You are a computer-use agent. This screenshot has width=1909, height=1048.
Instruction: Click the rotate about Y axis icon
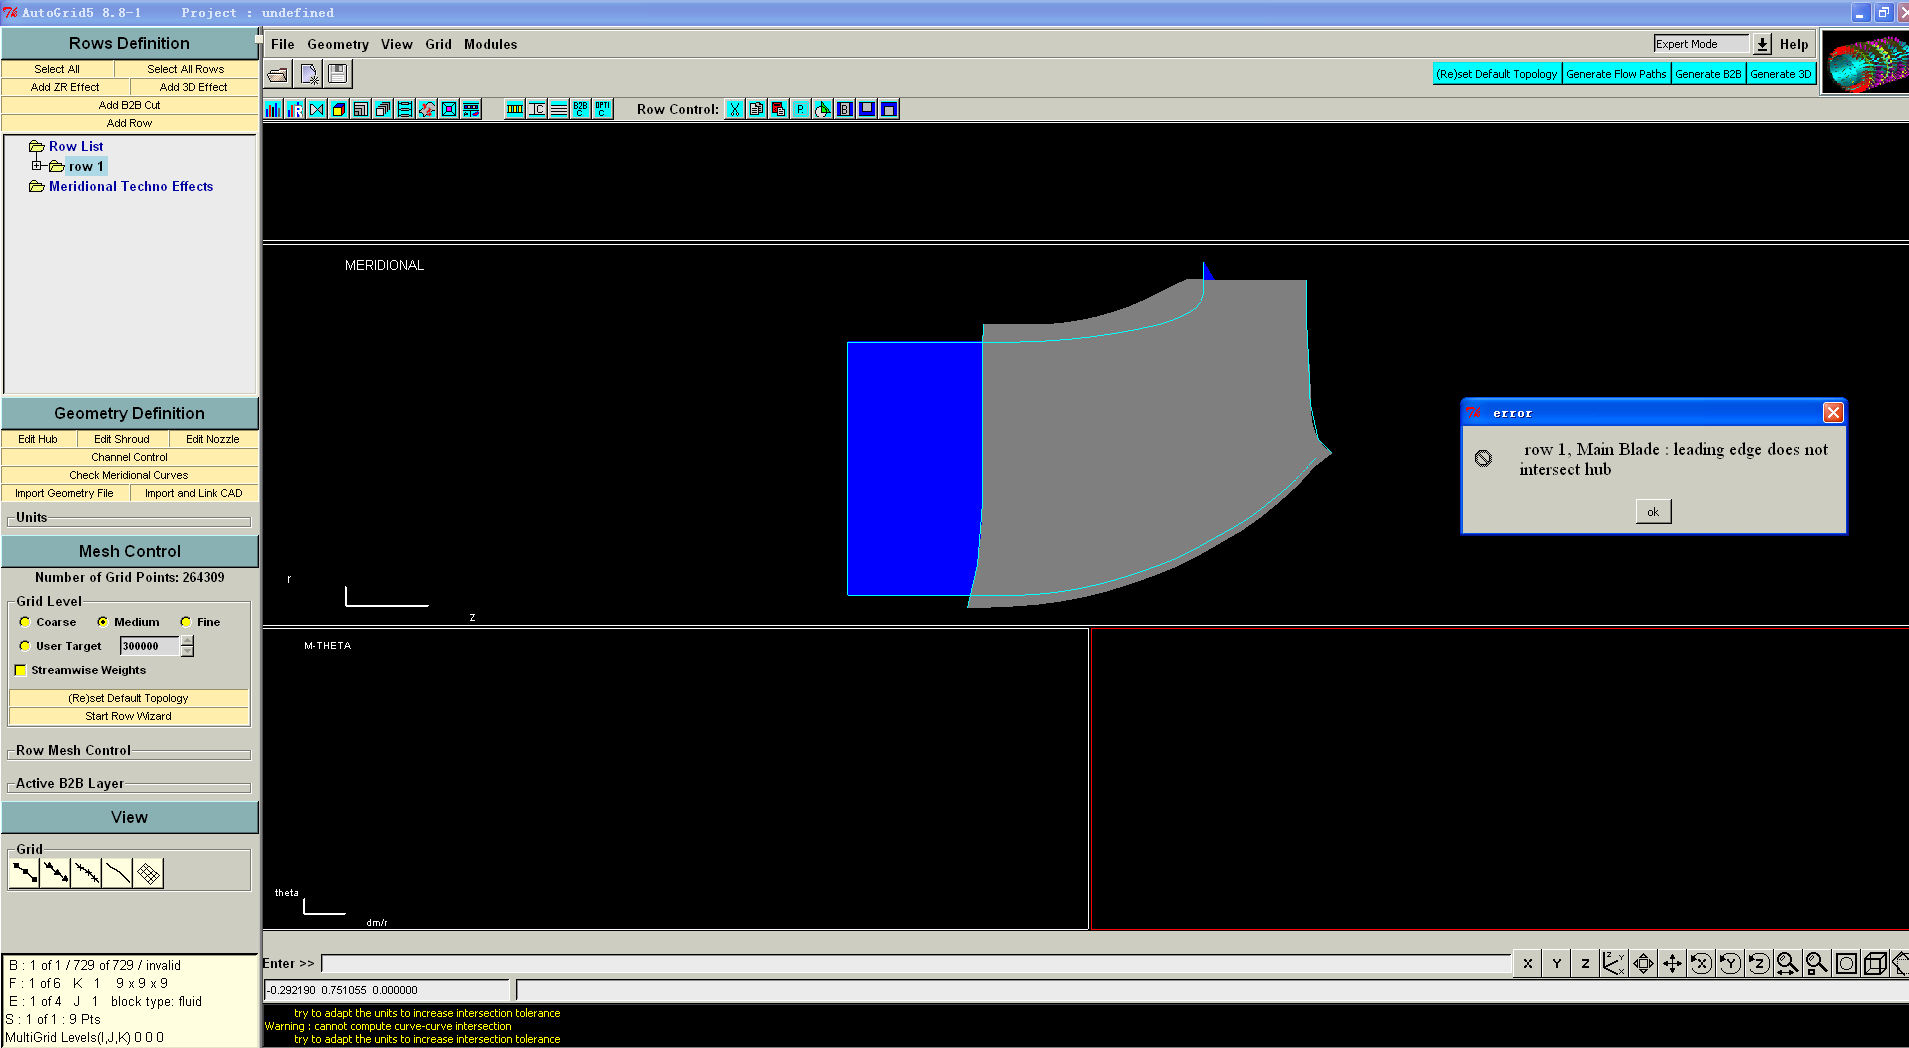tap(1729, 964)
